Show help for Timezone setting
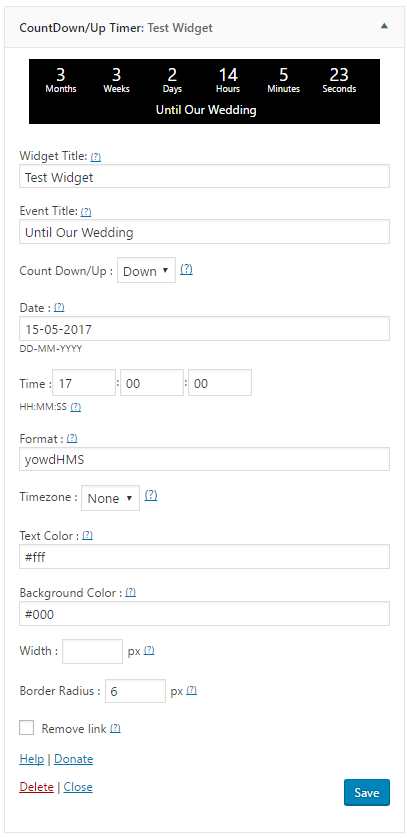Viewport: 407px width, 838px height. click(x=151, y=495)
